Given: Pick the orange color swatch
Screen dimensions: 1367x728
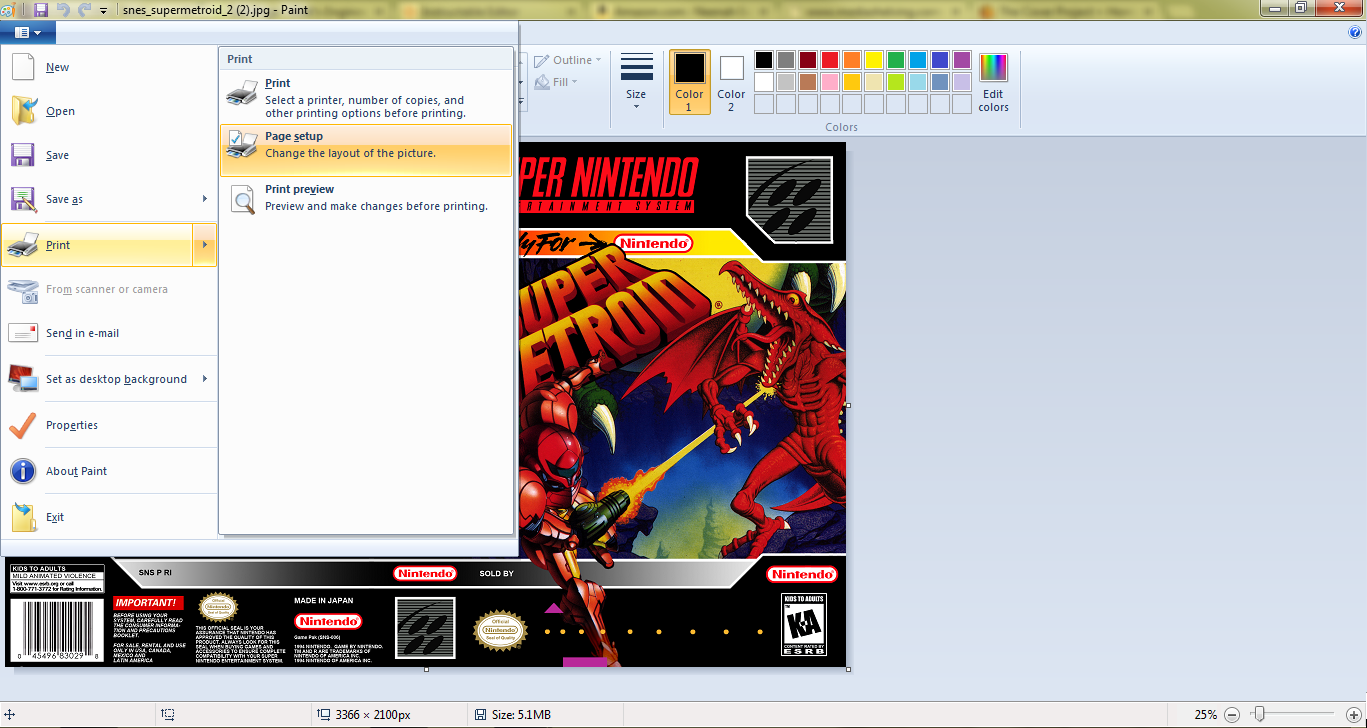Looking at the screenshot, I should 852,60.
